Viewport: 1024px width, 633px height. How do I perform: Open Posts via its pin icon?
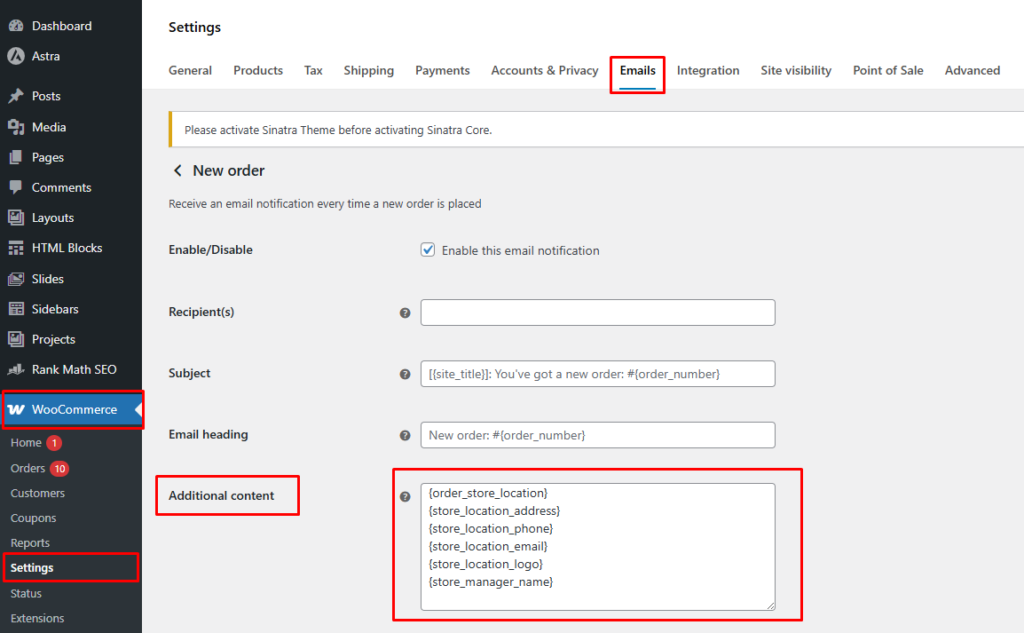16,96
